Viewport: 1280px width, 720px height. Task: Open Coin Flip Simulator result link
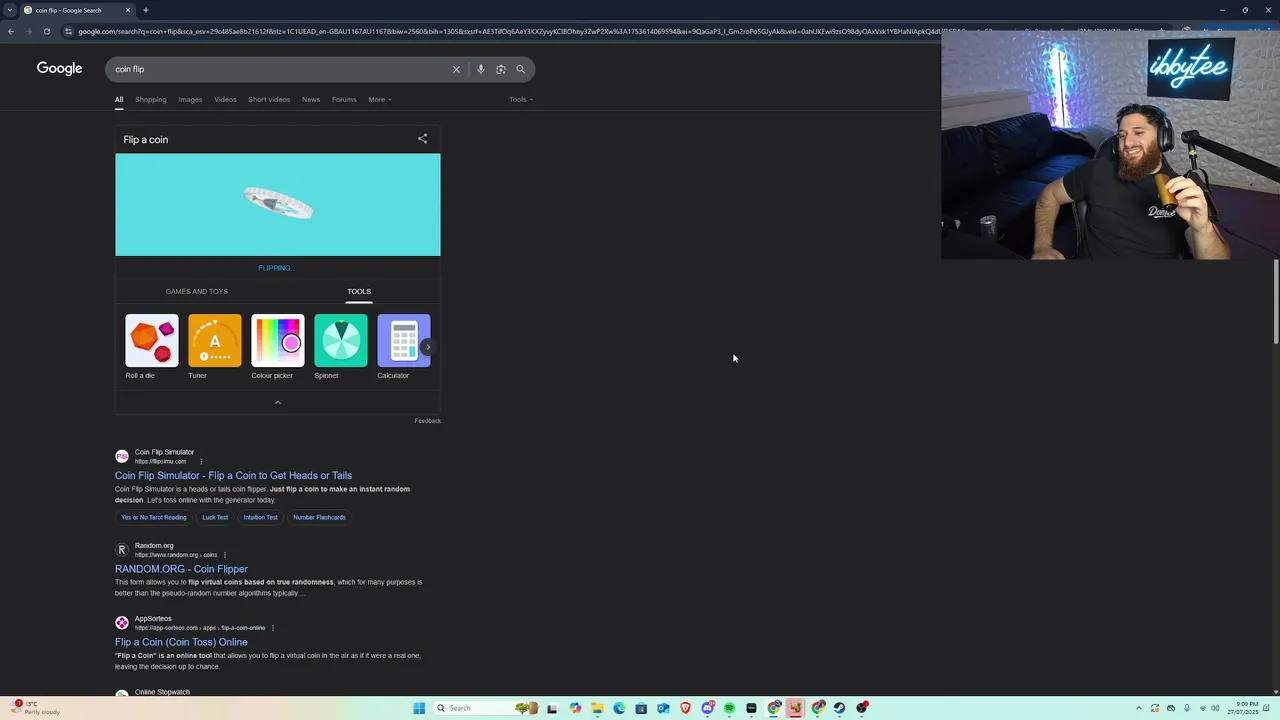[233, 476]
